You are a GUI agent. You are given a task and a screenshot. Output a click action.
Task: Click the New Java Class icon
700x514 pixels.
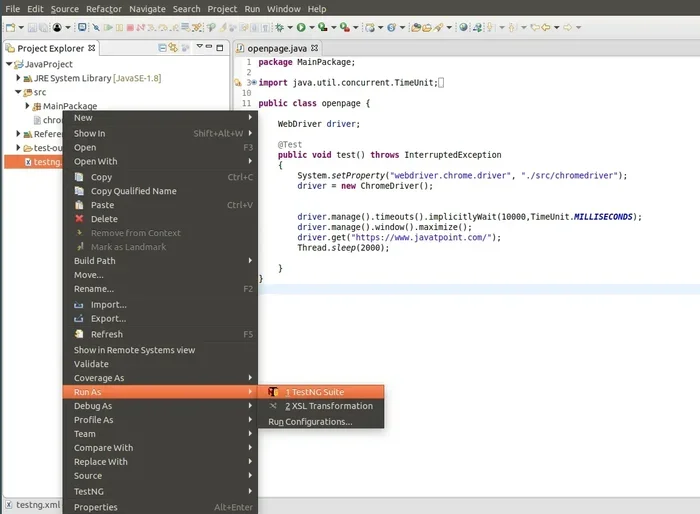coord(392,28)
